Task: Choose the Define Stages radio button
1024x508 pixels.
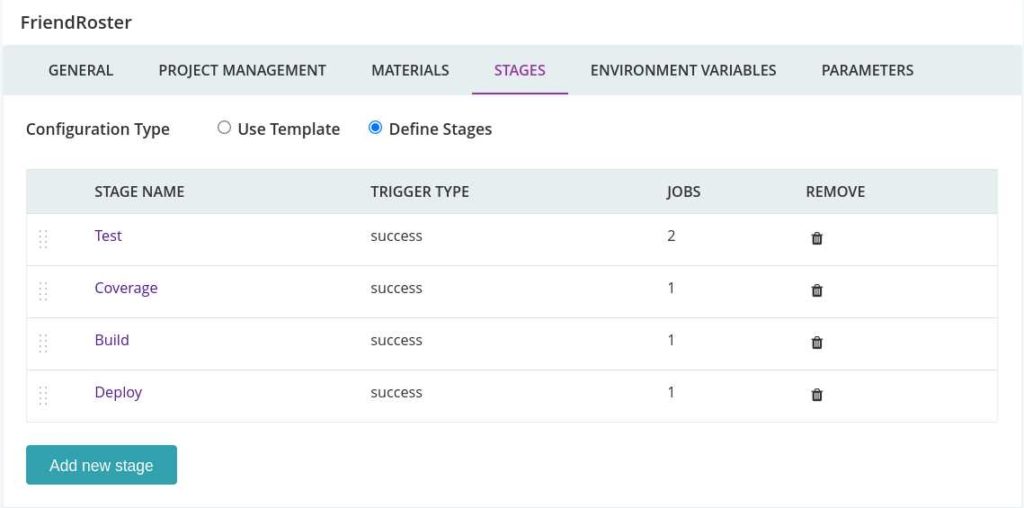Action: (x=375, y=128)
